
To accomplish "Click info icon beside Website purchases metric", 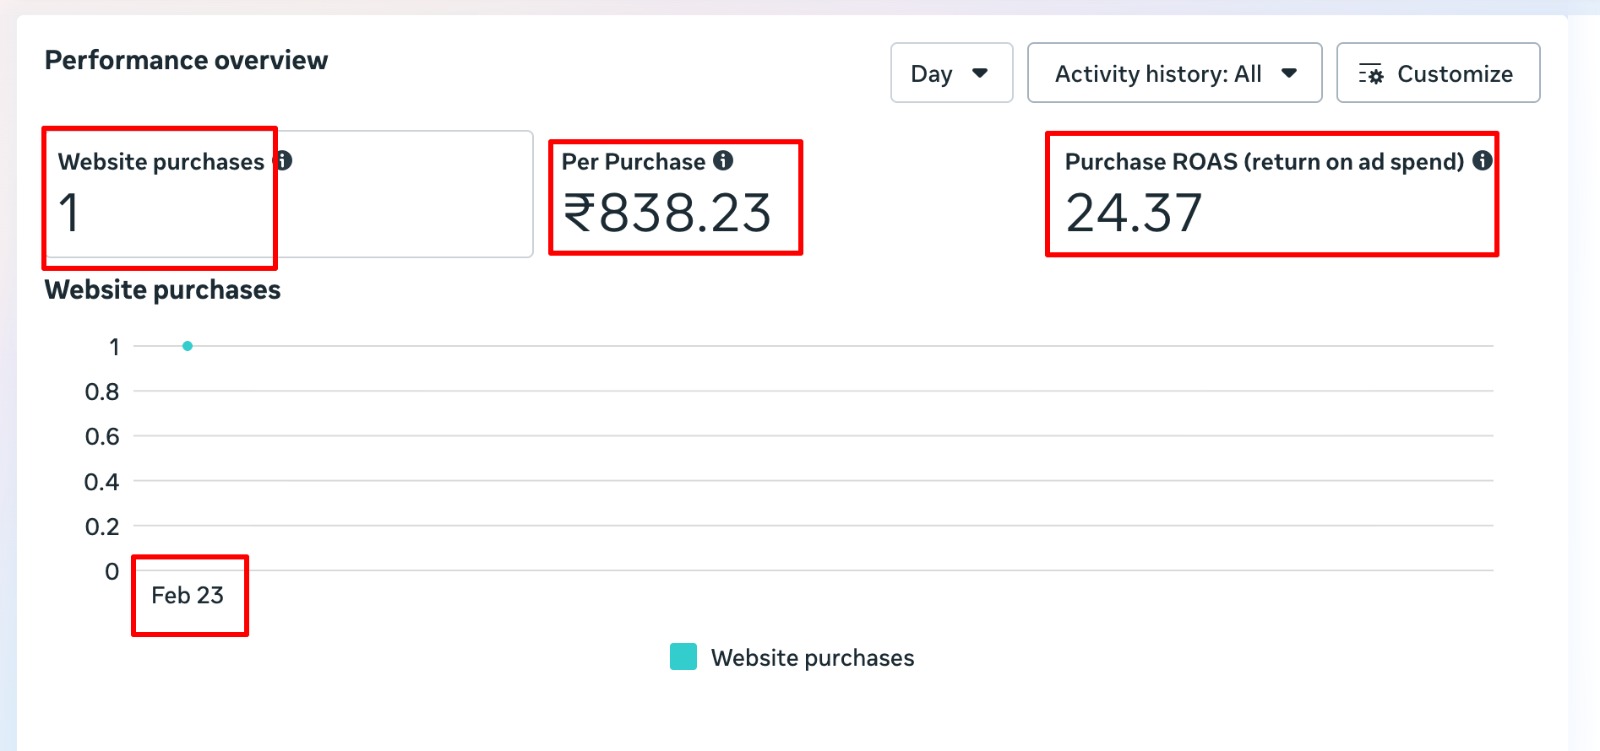I will pos(284,161).
